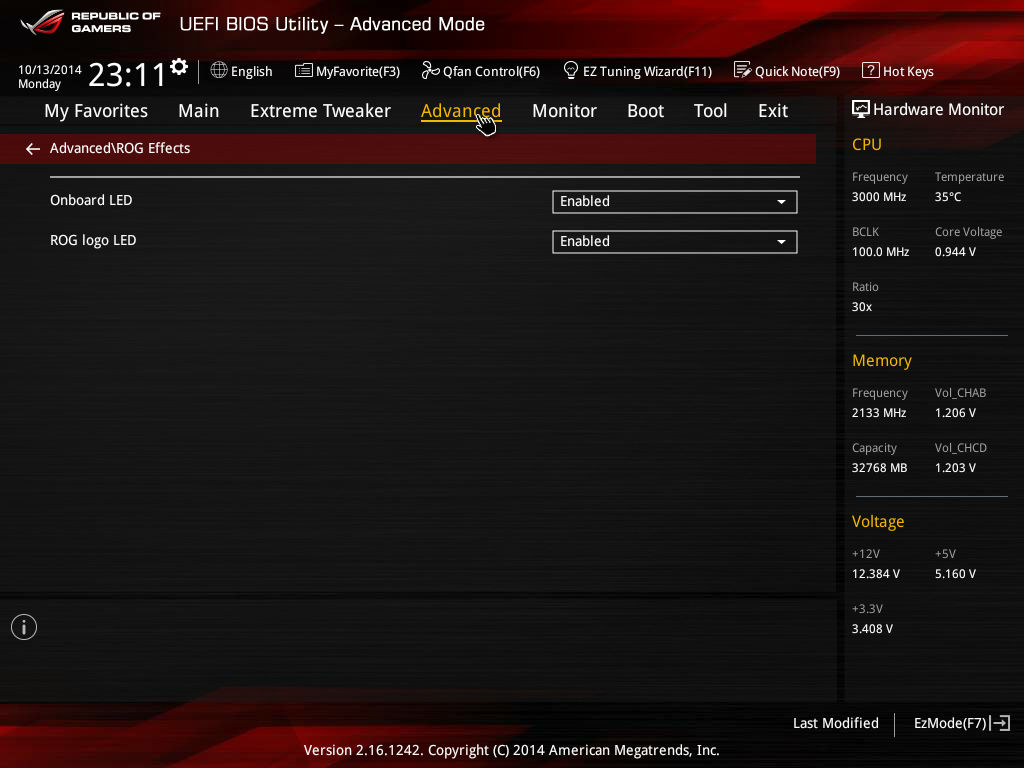Click the 2133 MHz memory frequency value
The image size is (1024, 768).
[x=878, y=413]
